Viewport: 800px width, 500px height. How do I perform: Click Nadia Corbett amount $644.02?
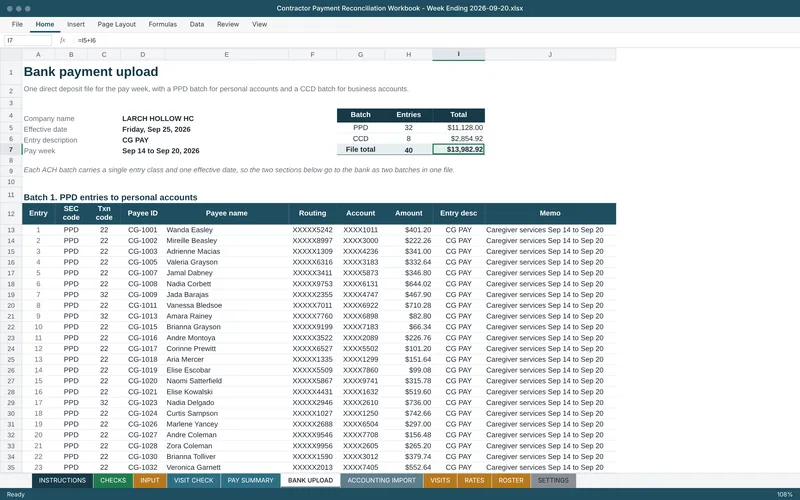pyautogui.click(x=418, y=284)
